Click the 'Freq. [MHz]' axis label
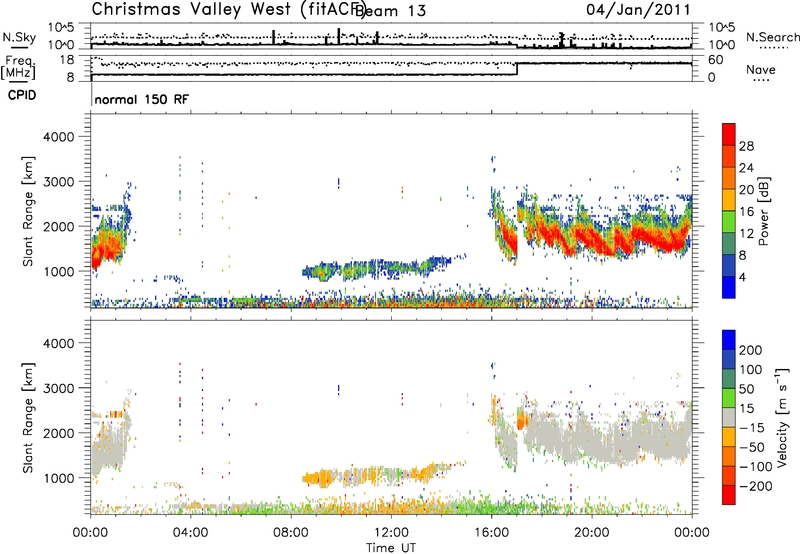The height and width of the screenshot is (554, 800). [18, 67]
